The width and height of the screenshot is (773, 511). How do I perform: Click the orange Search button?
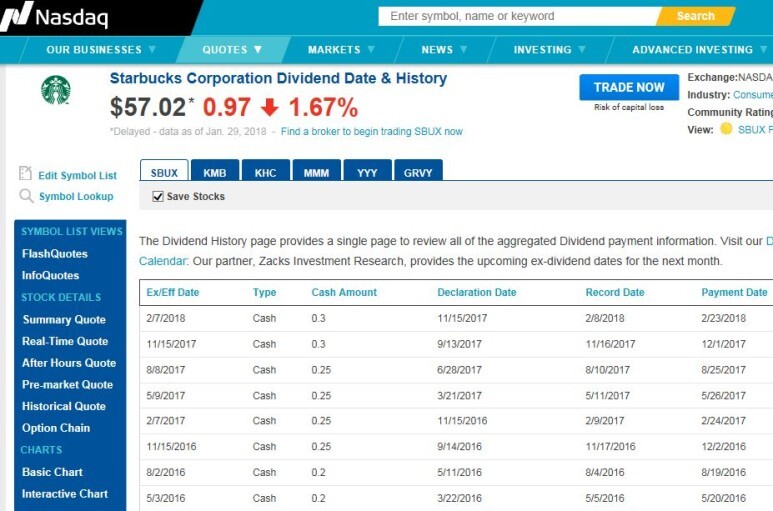point(695,16)
